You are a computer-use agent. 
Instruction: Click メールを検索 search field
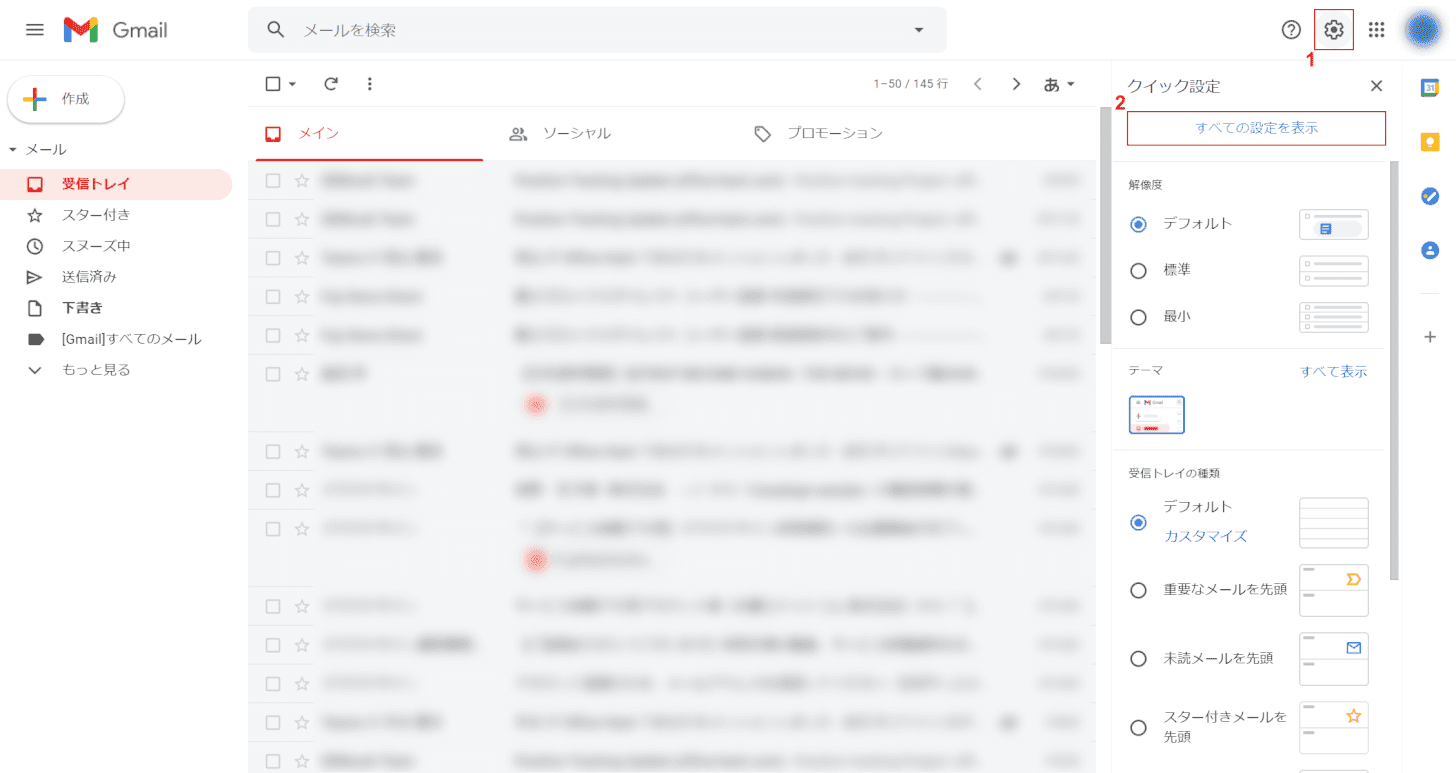pyautogui.click(x=597, y=30)
